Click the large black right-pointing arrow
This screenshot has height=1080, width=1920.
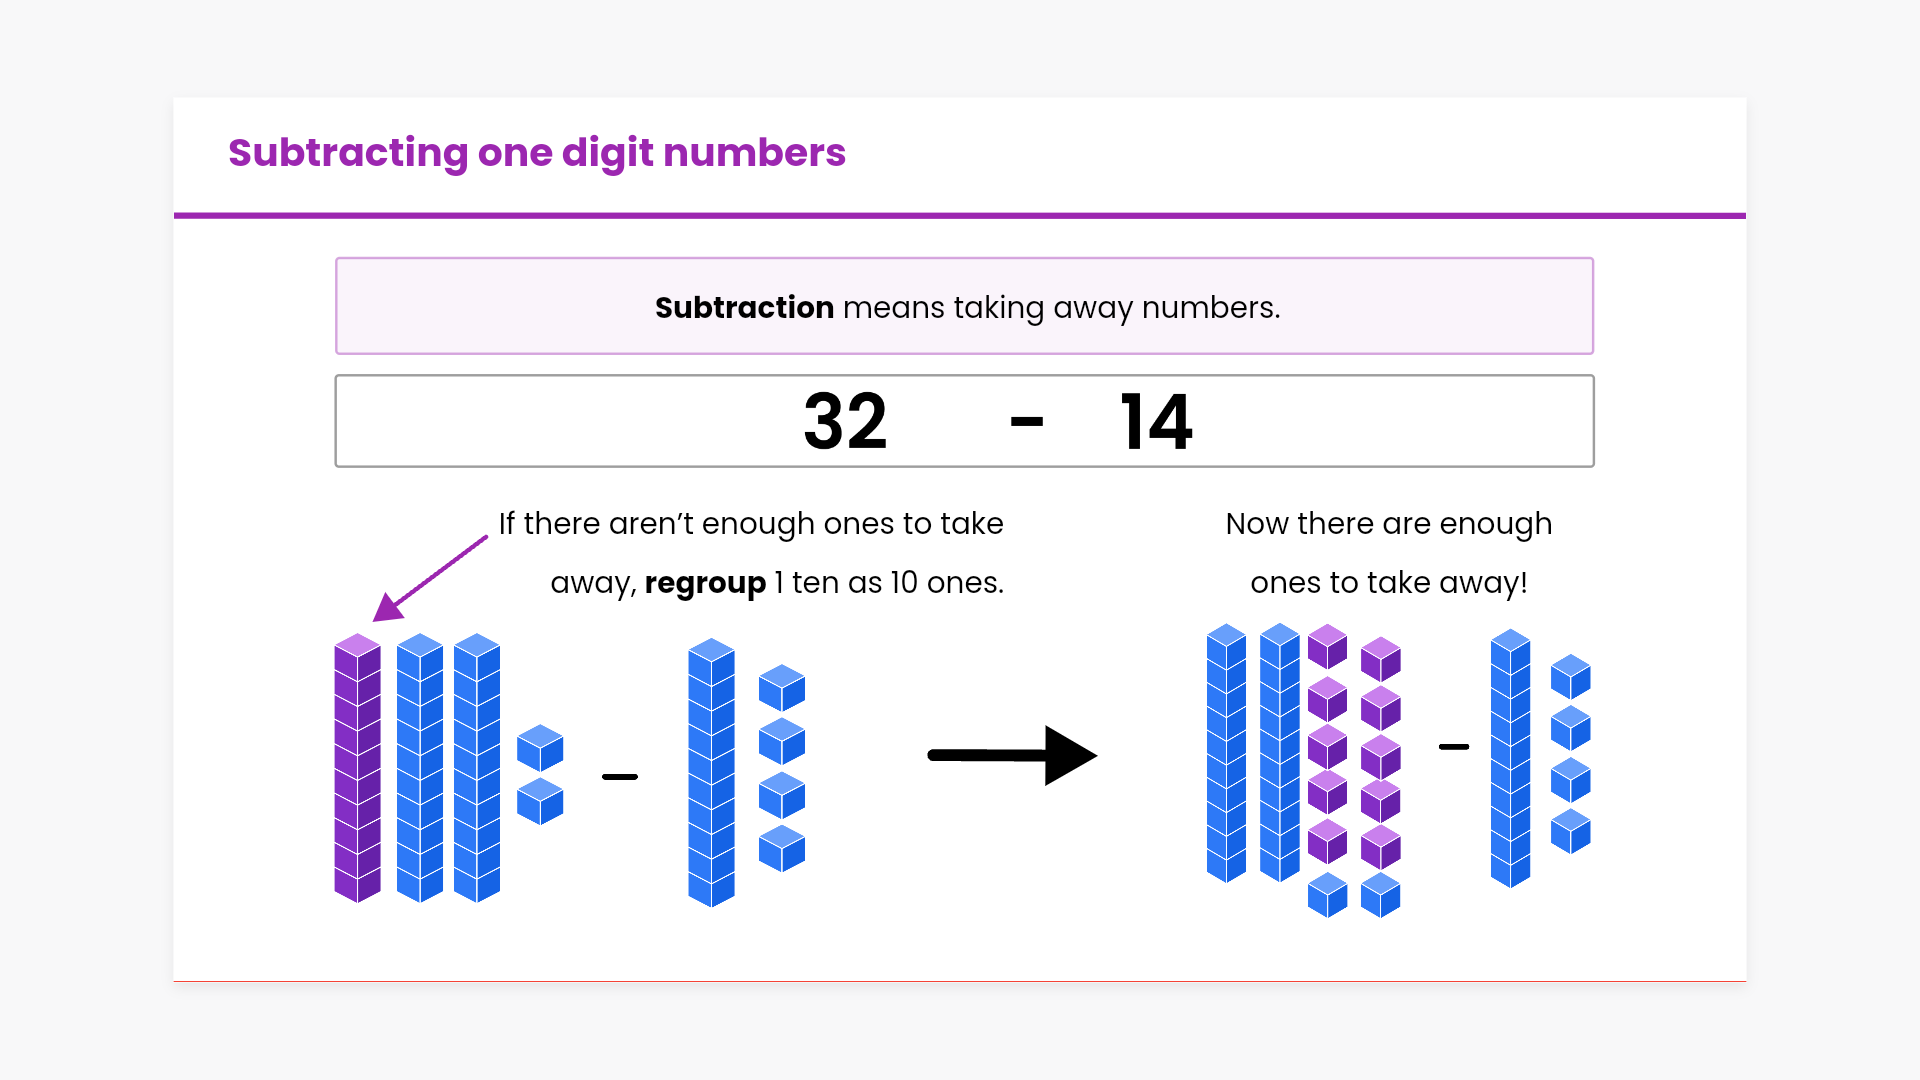[1012, 755]
